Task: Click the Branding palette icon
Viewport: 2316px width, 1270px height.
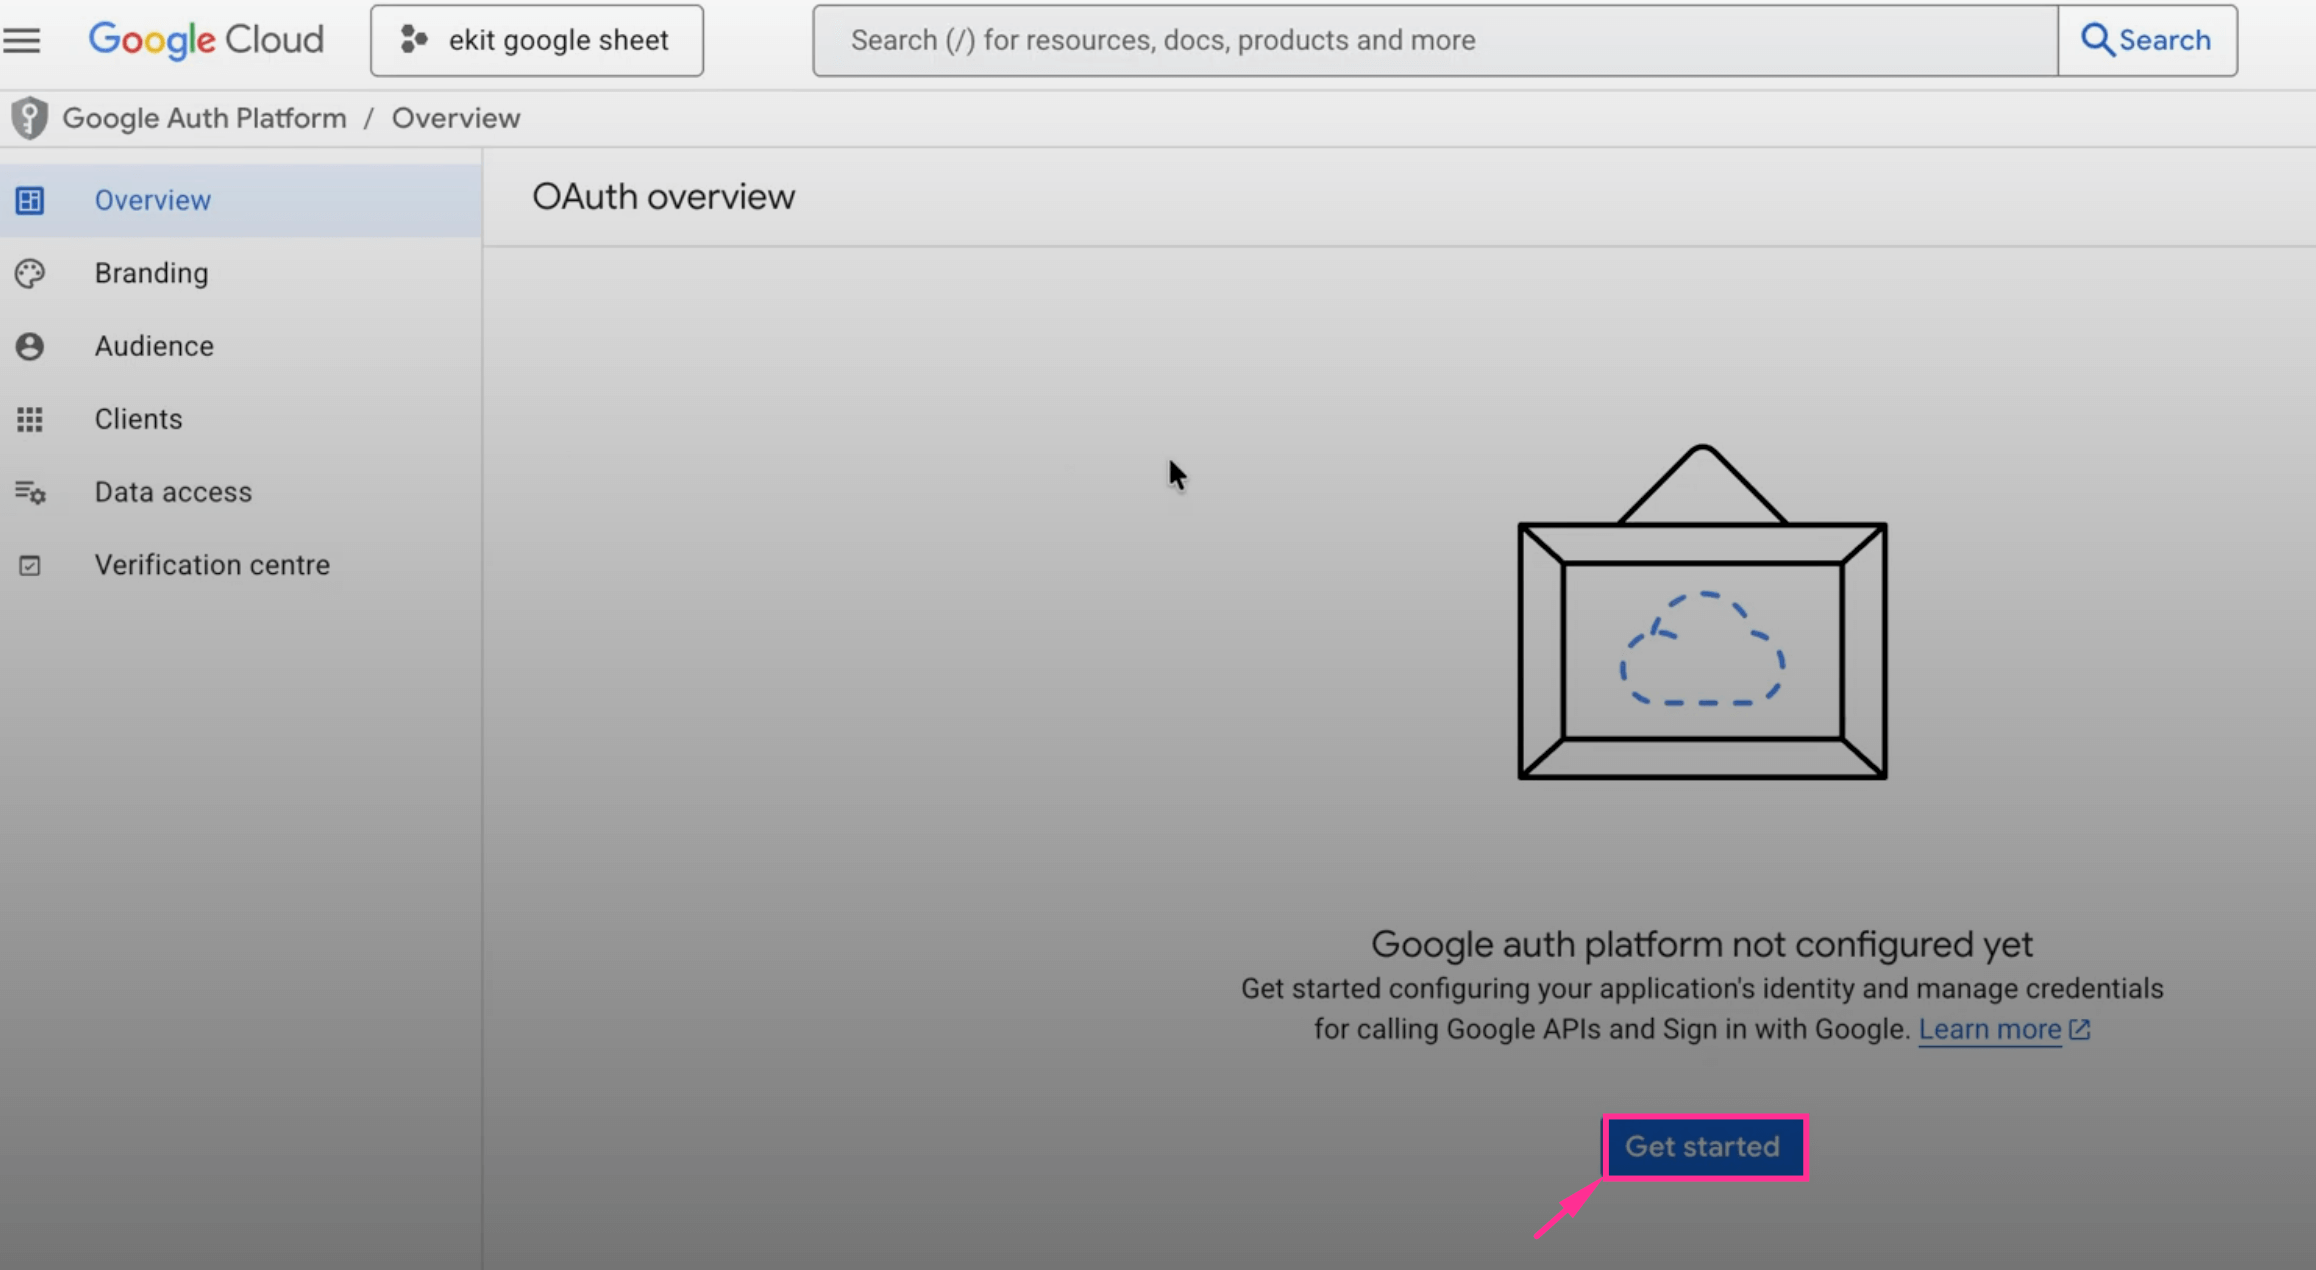Action: pos(30,273)
